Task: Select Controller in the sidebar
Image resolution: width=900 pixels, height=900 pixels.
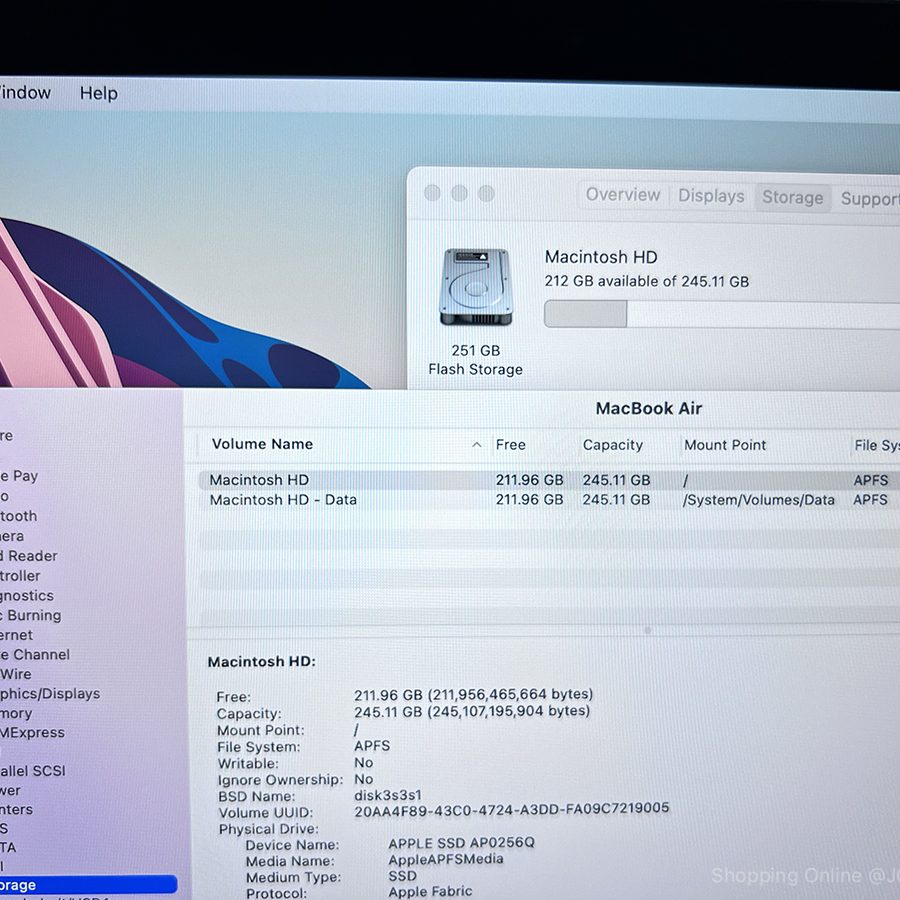Action: (x=20, y=576)
